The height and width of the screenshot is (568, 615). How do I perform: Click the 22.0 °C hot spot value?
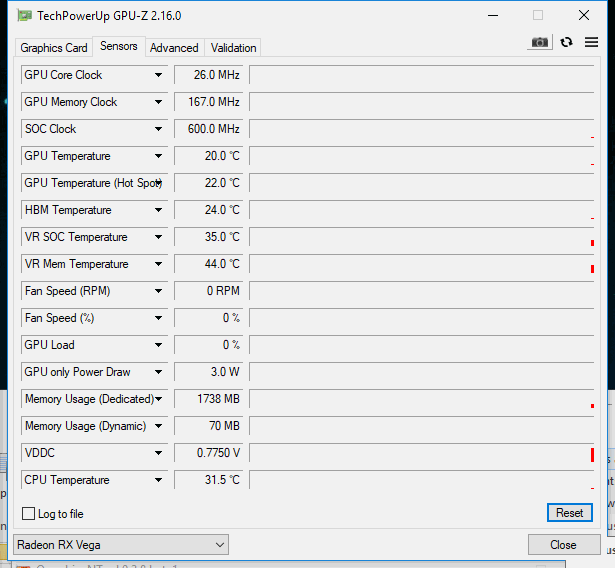click(209, 183)
